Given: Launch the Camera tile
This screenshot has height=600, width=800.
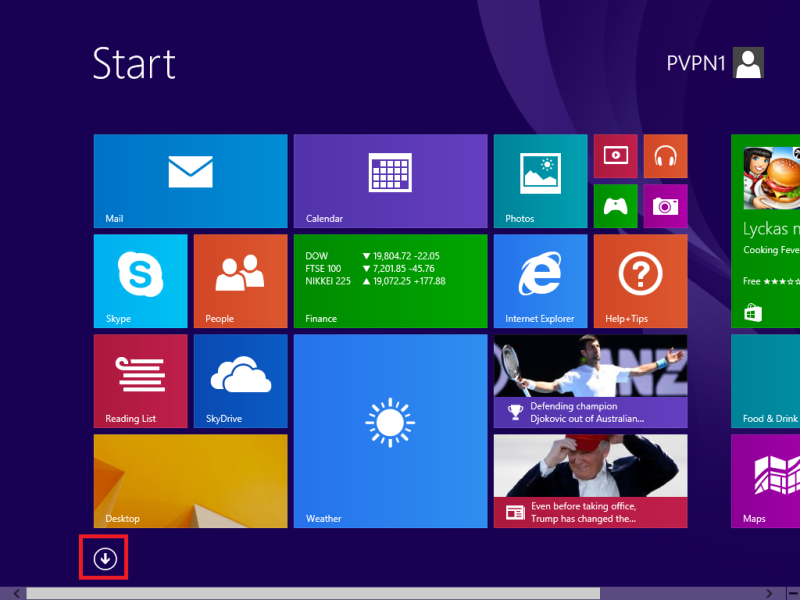Looking at the screenshot, I should 665,206.
